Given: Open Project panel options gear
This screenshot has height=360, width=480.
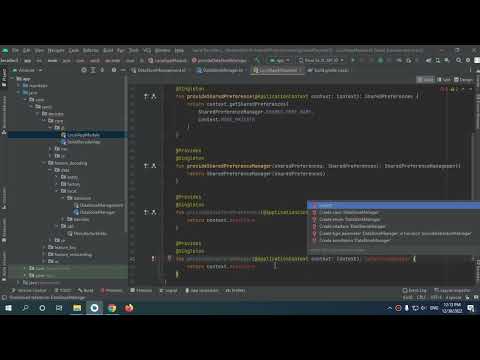Looking at the screenshot, I should 114,70.
